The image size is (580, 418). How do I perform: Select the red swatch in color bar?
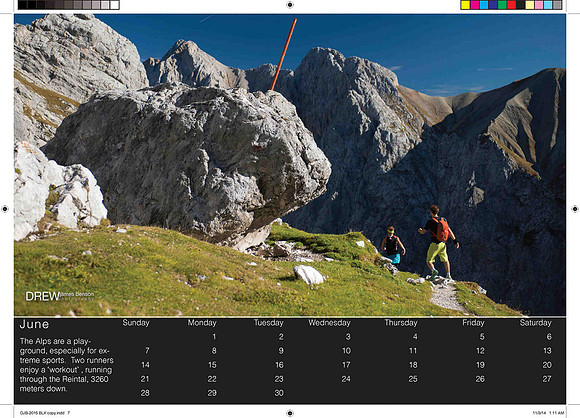click(x=512, y=5)
